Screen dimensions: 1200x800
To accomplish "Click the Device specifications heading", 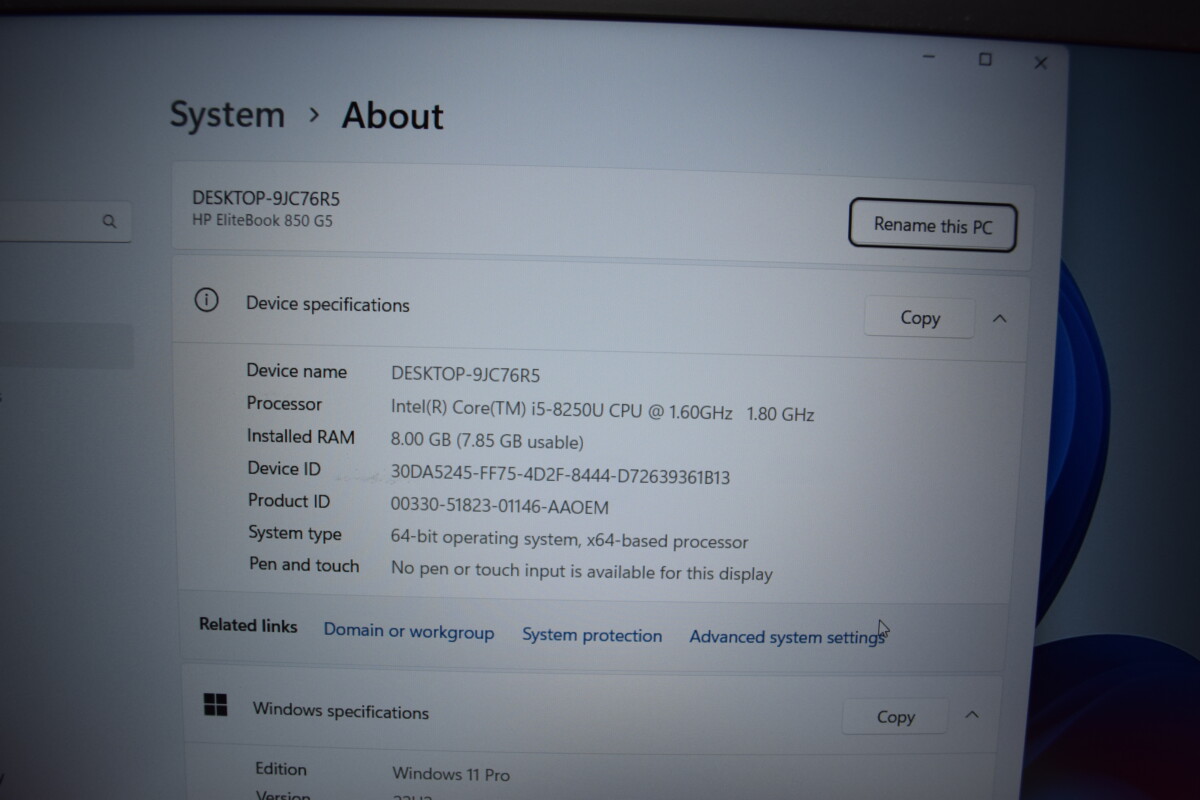I will click(328, 305).
